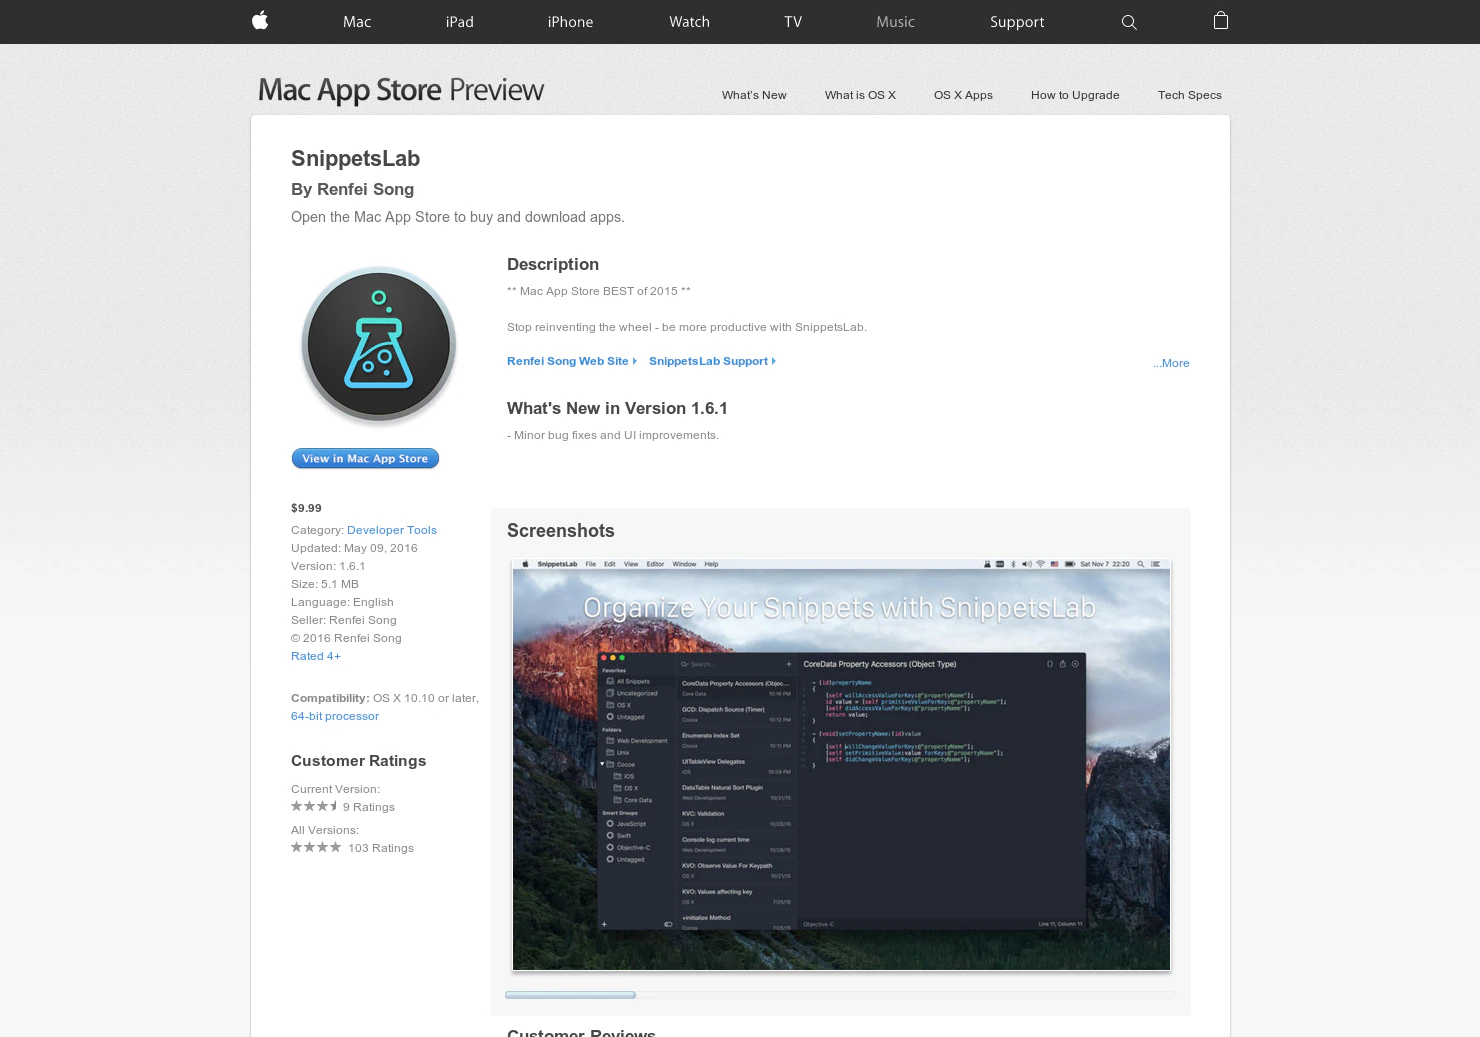This screenshot has height=1037, width=1480.
Task: Click the 'Stop reinventing the wheel' description line
Action: [x=687, y=327]
